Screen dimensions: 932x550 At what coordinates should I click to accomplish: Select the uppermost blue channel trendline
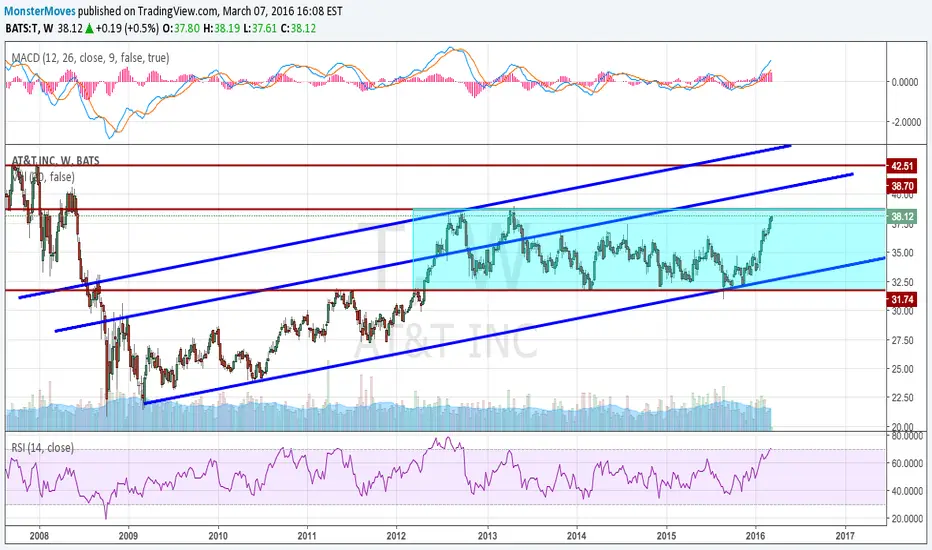(405, 221)
